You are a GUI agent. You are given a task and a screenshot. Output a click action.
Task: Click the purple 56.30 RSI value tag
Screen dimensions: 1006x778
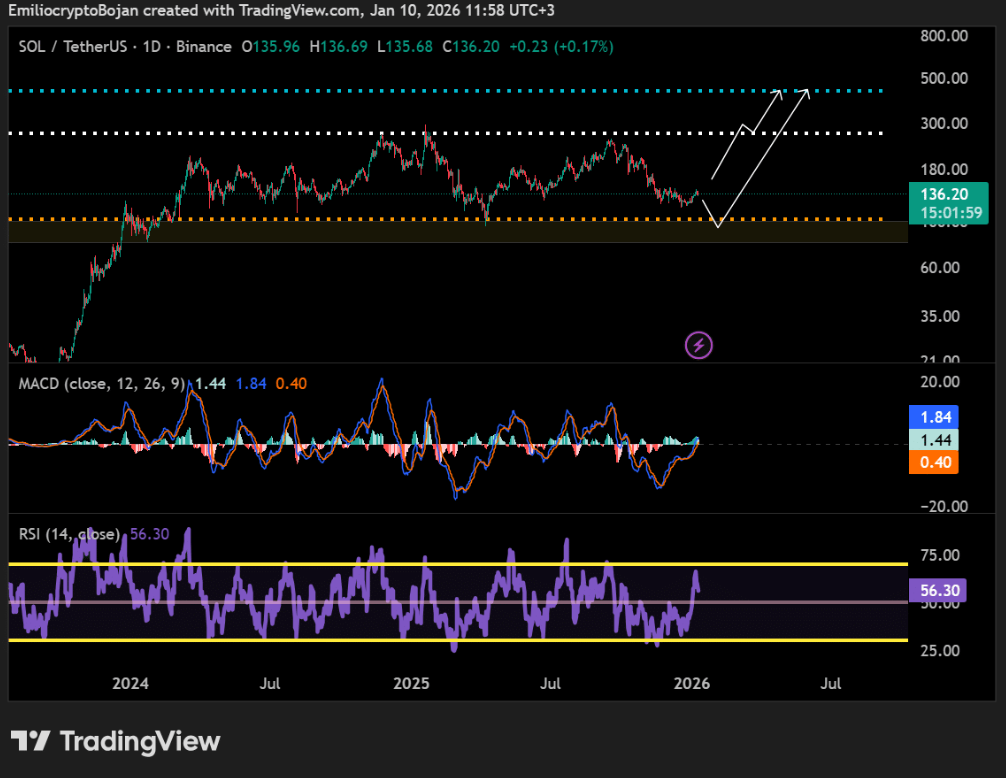coord(942,591)
